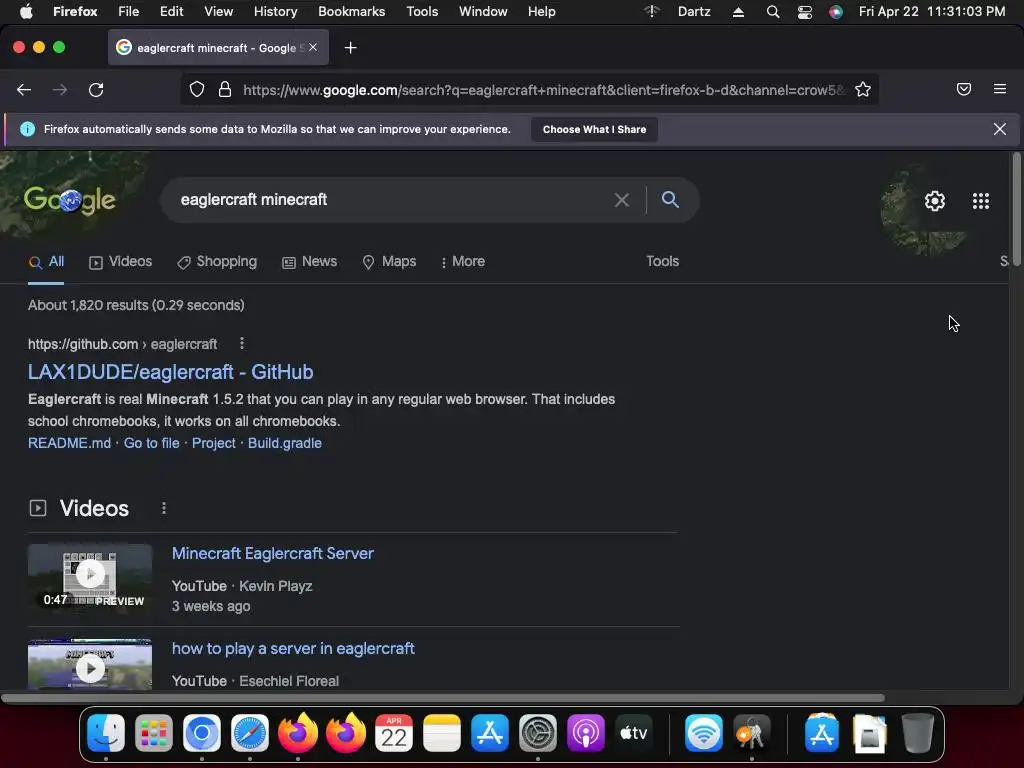Launch Safari from the dock
Screen dimensions: 1024x768
[249, 733]
